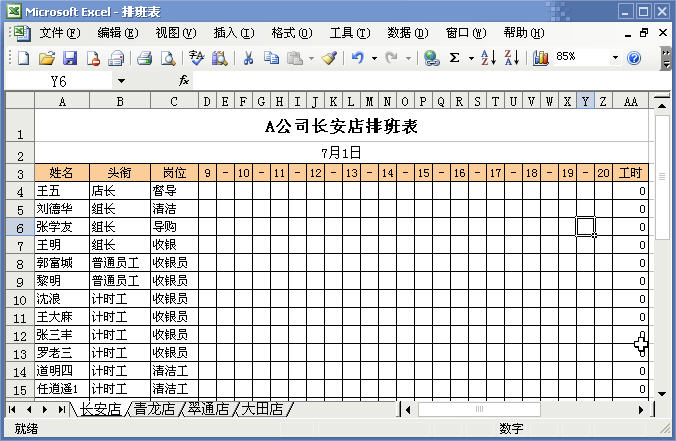Open the 工具(T) menu

point(350,33)
